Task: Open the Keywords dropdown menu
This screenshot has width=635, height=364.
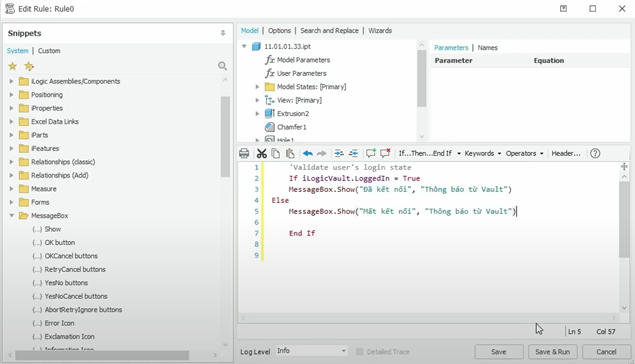Action: click(483, 153)
